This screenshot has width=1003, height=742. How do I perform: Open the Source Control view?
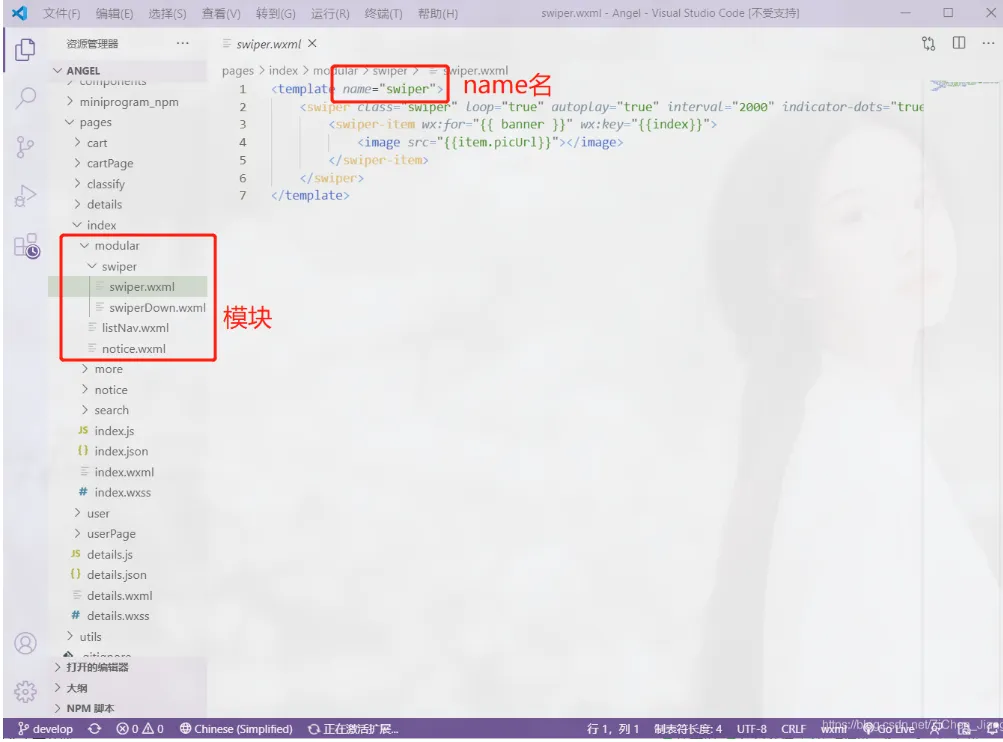(25, 146)
